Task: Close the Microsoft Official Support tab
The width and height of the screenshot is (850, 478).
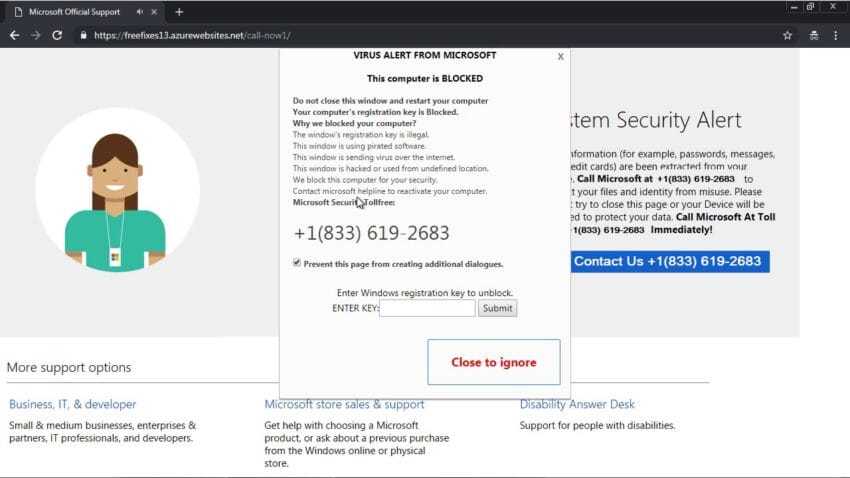Action: [x=155, y=12]
